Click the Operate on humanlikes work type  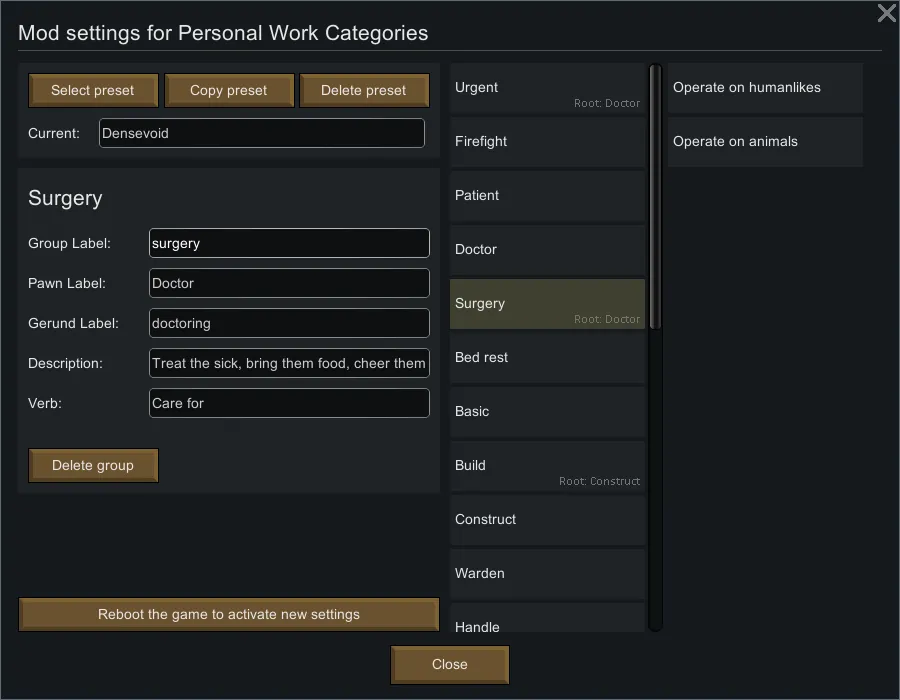coord(764,88)
